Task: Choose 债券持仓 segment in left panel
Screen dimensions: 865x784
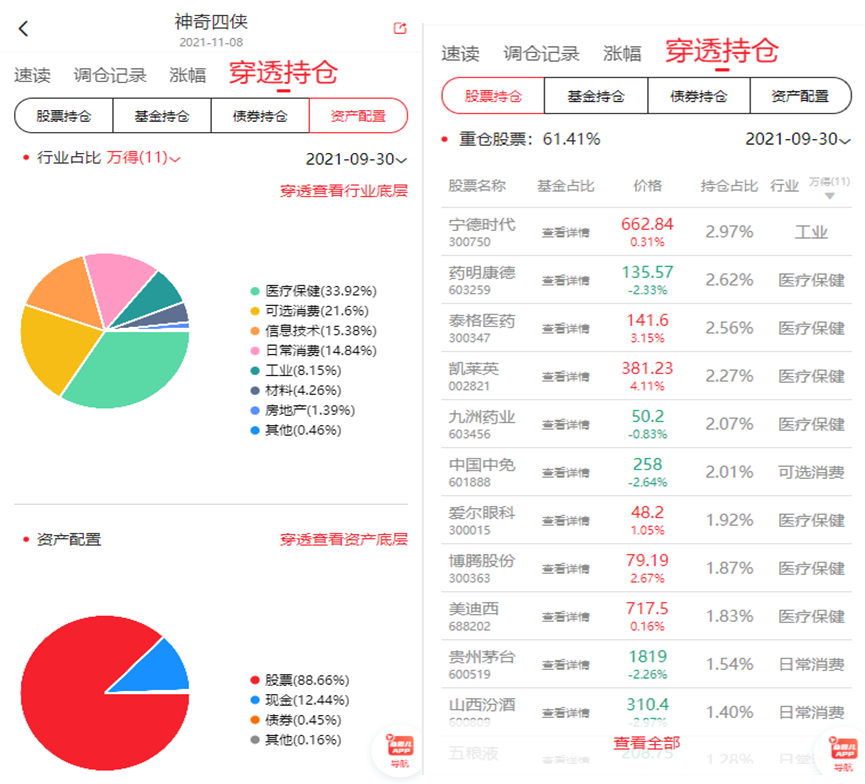Action: tap(260, 116)
